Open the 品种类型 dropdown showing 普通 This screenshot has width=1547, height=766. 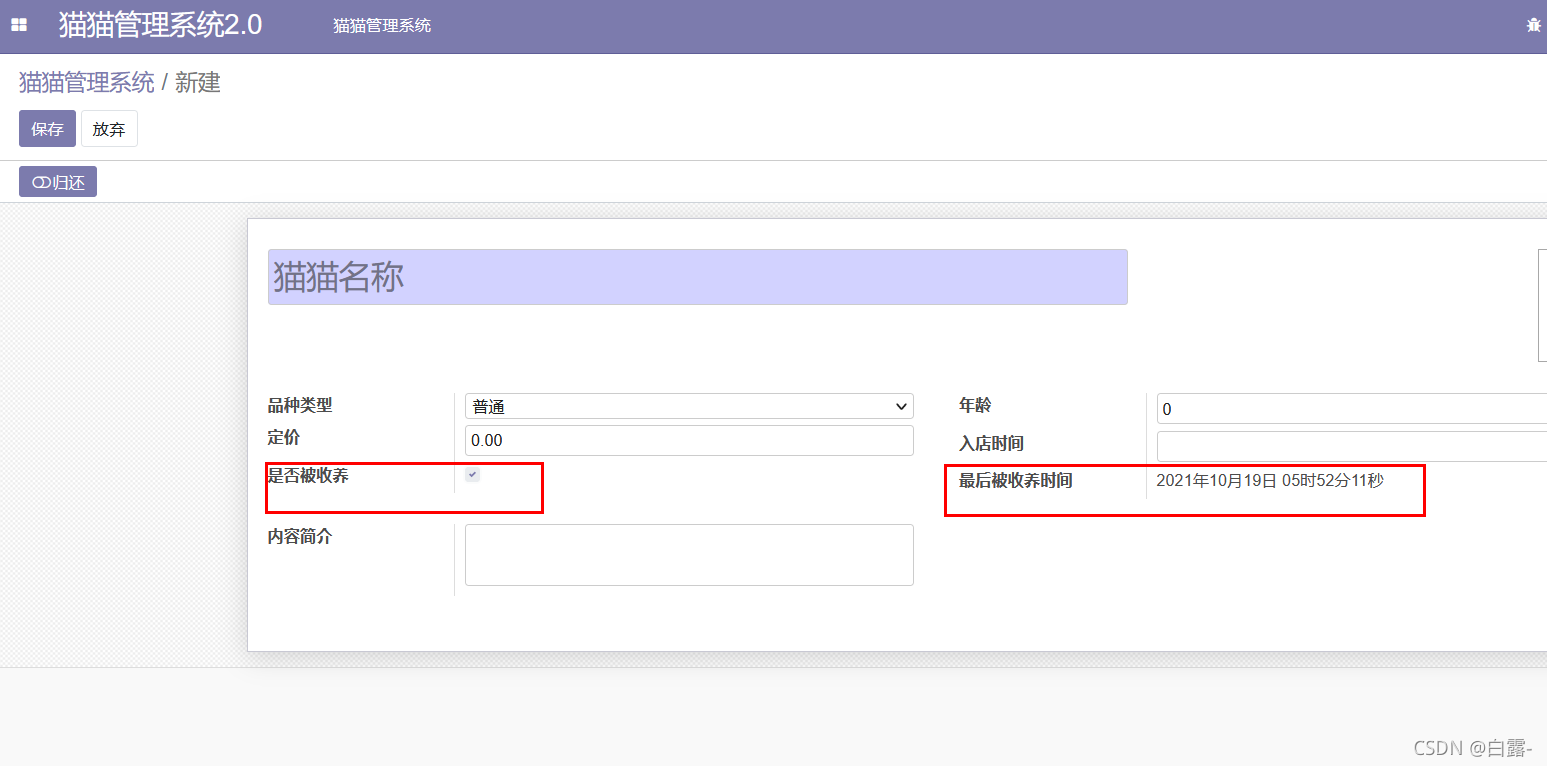[x=689, y=406]
